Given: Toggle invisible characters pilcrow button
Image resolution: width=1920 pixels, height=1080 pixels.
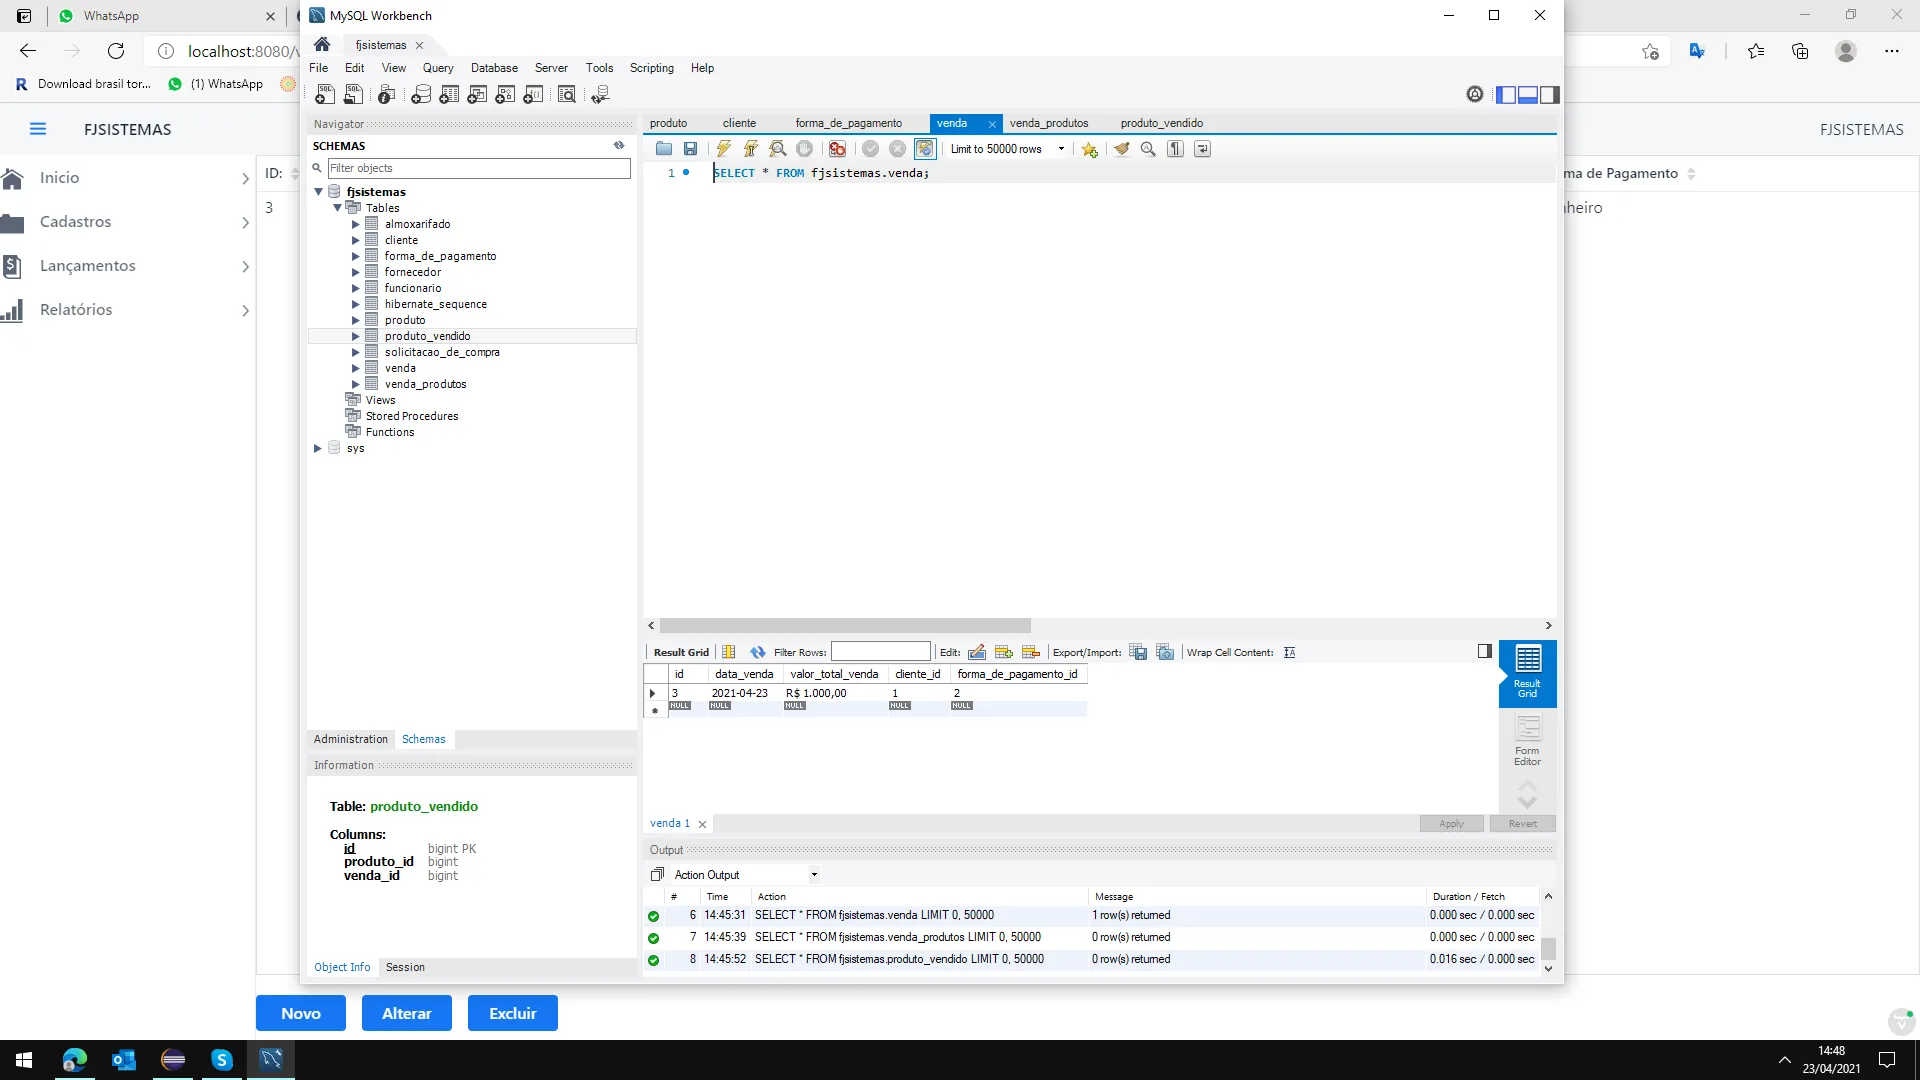Looking at the screenshot, I should pos(1175,149).
